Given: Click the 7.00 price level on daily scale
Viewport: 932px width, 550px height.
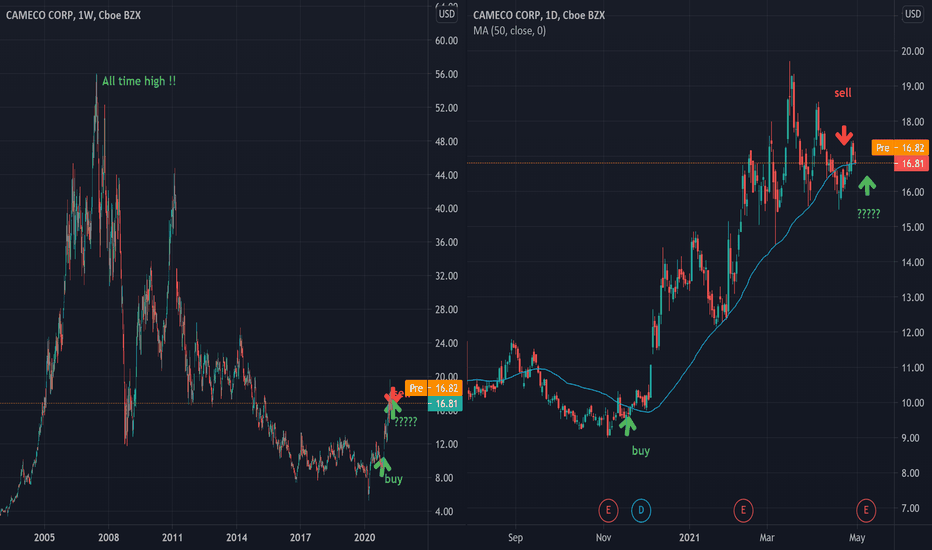Looking at the screenshot, I should click(911, 509).
